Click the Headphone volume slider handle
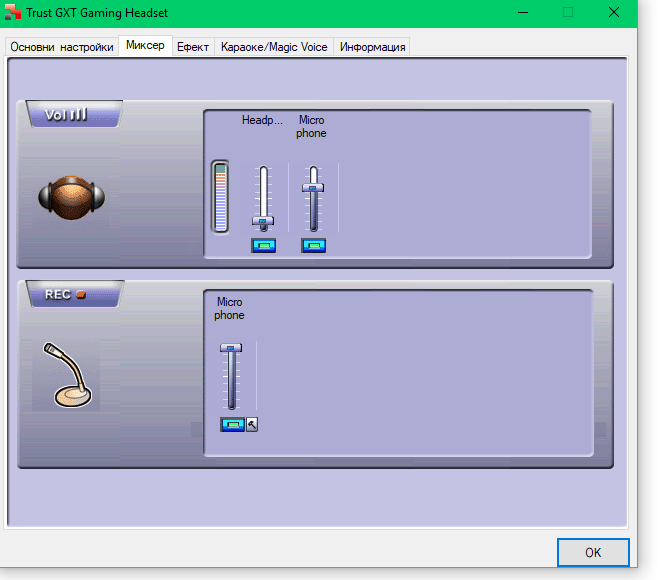The width and height of the screenshot is (663, 580). (263, 221)
